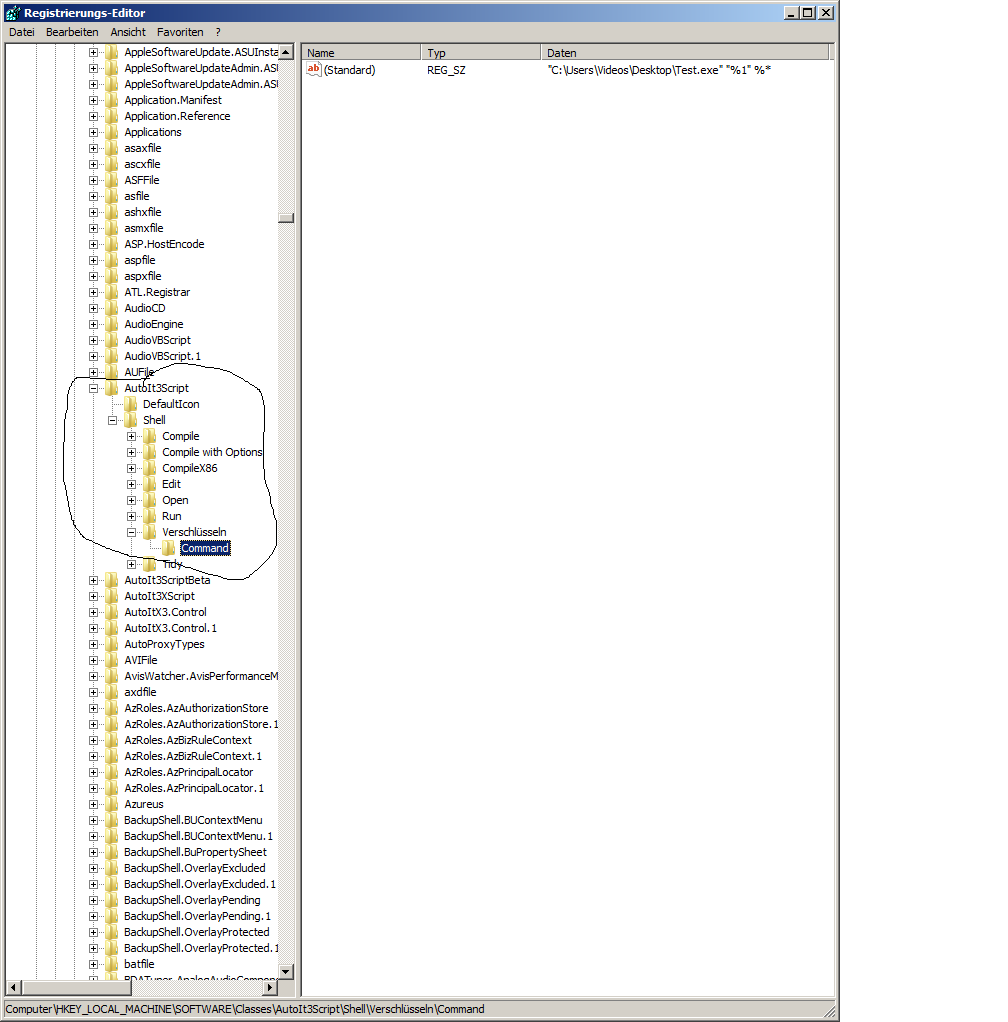The image size is (1008, 1022).
Task: Expand the AutoIt3ScriptBeta node
Action: pyautogui.click(x=93, y=580)
